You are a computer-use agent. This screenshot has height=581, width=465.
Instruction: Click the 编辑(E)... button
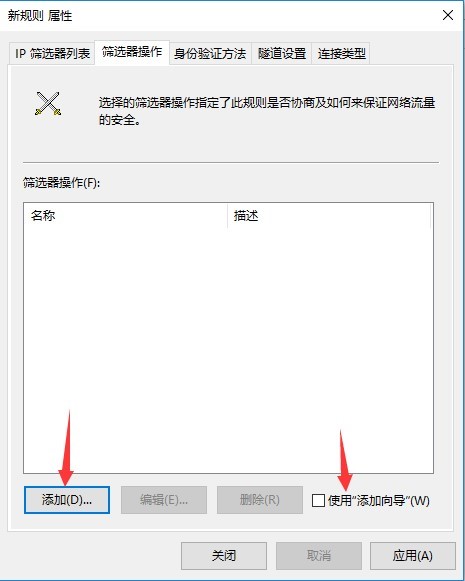point(164,500)
